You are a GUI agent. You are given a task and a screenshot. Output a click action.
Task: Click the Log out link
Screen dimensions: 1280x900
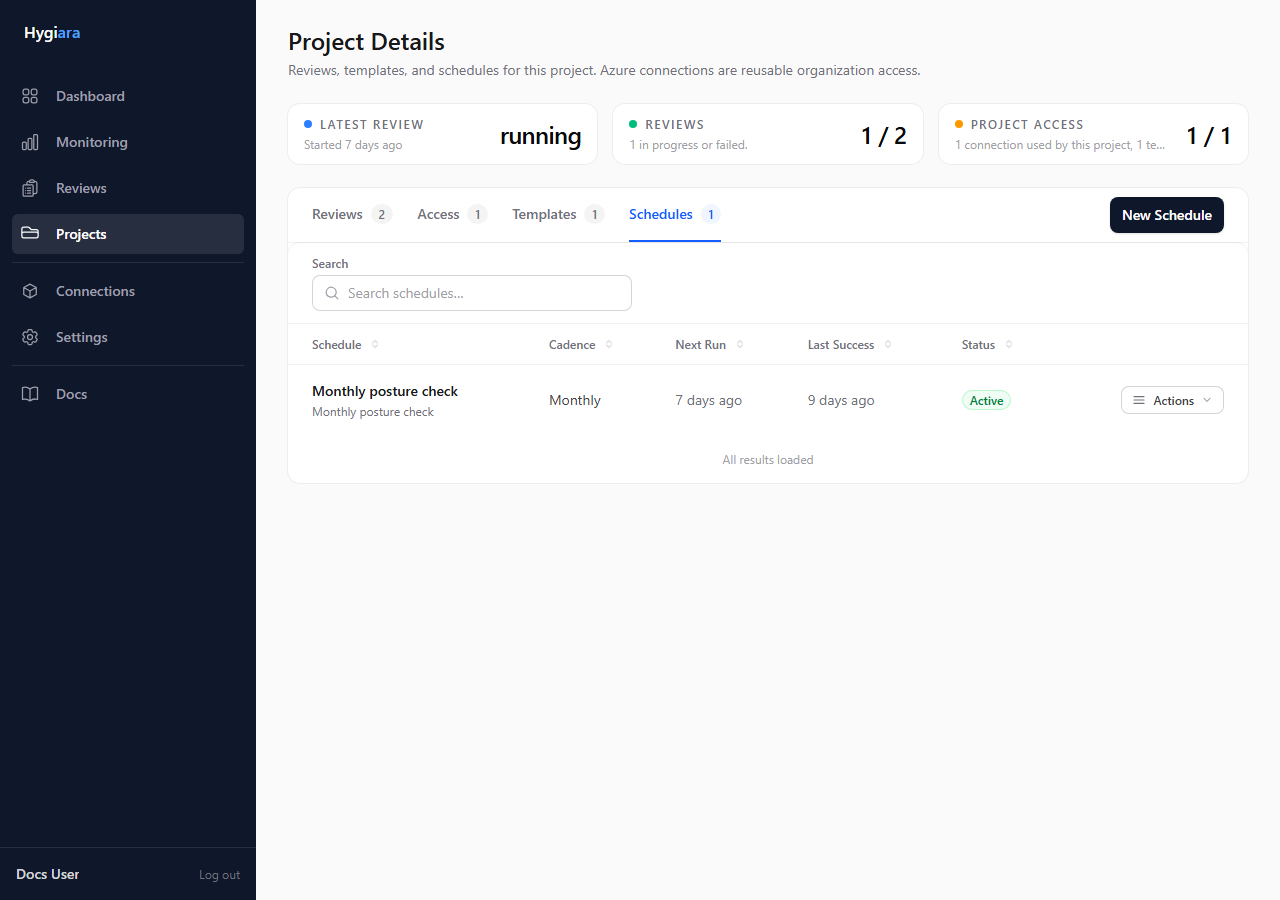pos(219,875)
